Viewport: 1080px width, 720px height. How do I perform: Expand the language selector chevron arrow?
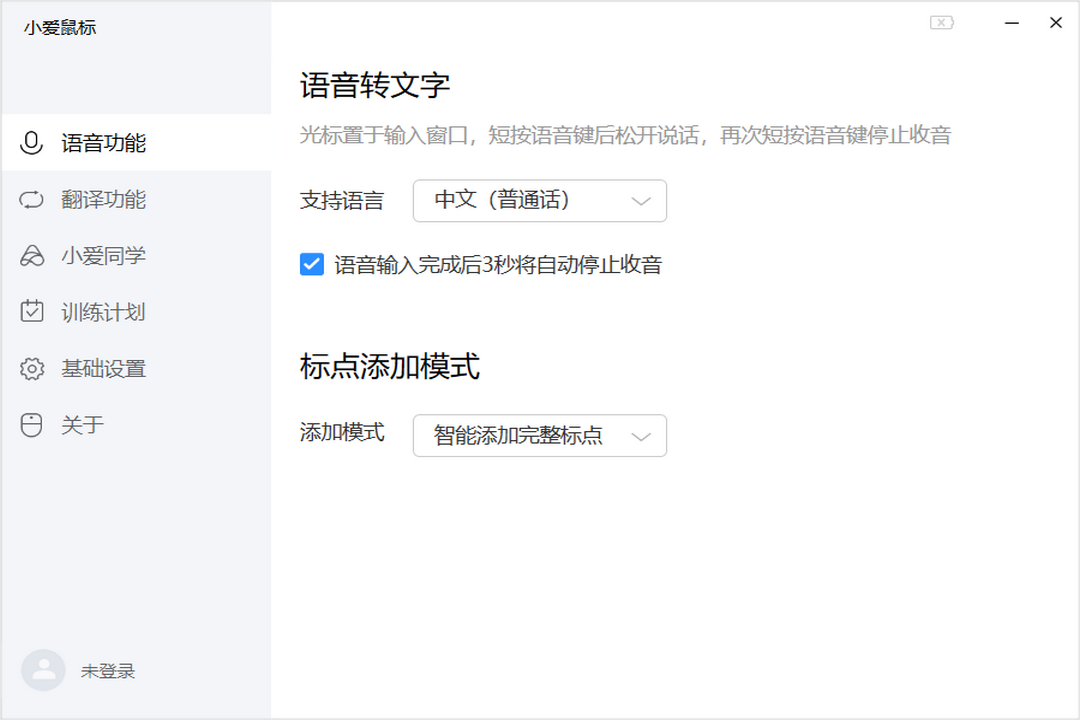tap(641, 201)
